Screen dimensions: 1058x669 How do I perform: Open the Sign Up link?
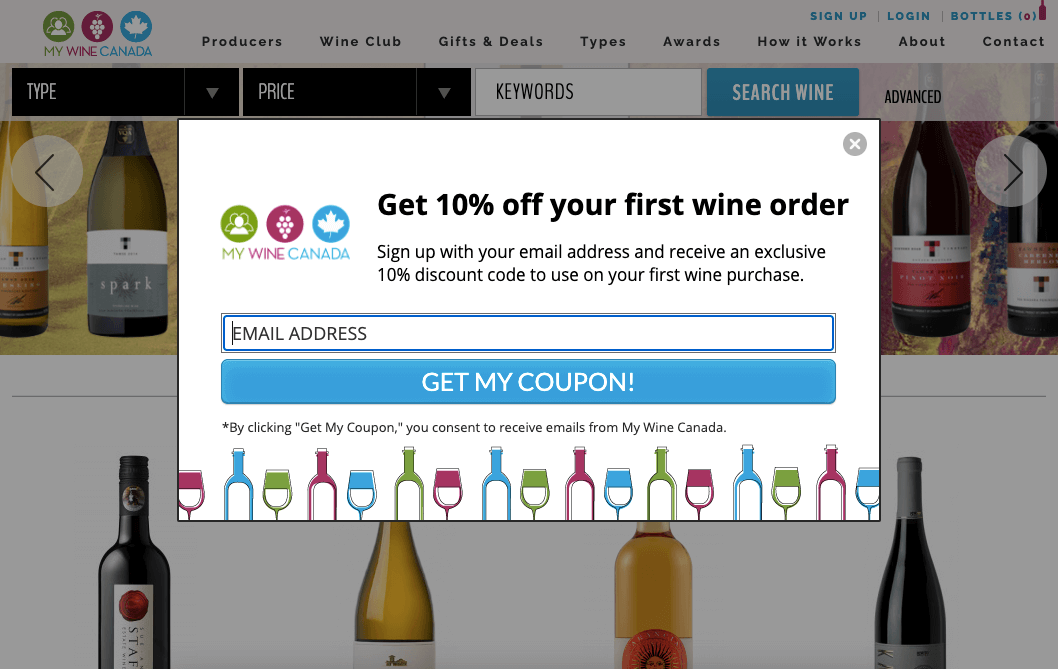pos(838,16)
